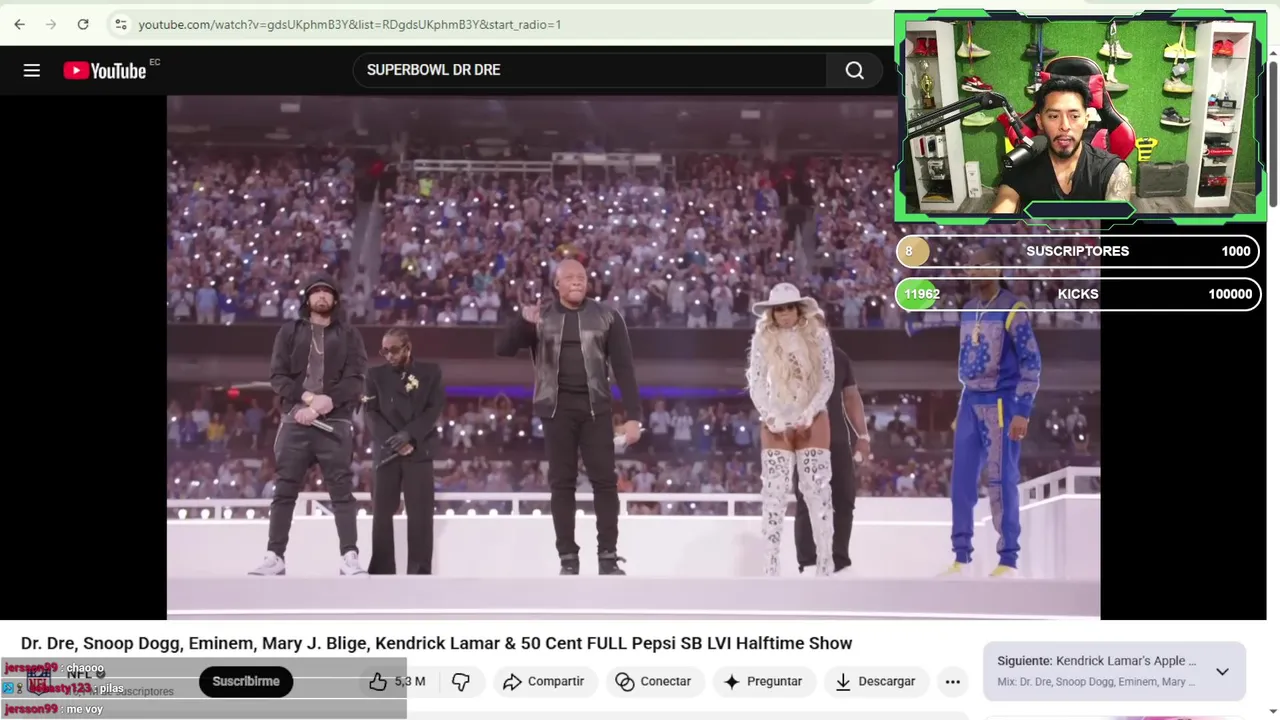Click the Conectar button

click(654, 681)
